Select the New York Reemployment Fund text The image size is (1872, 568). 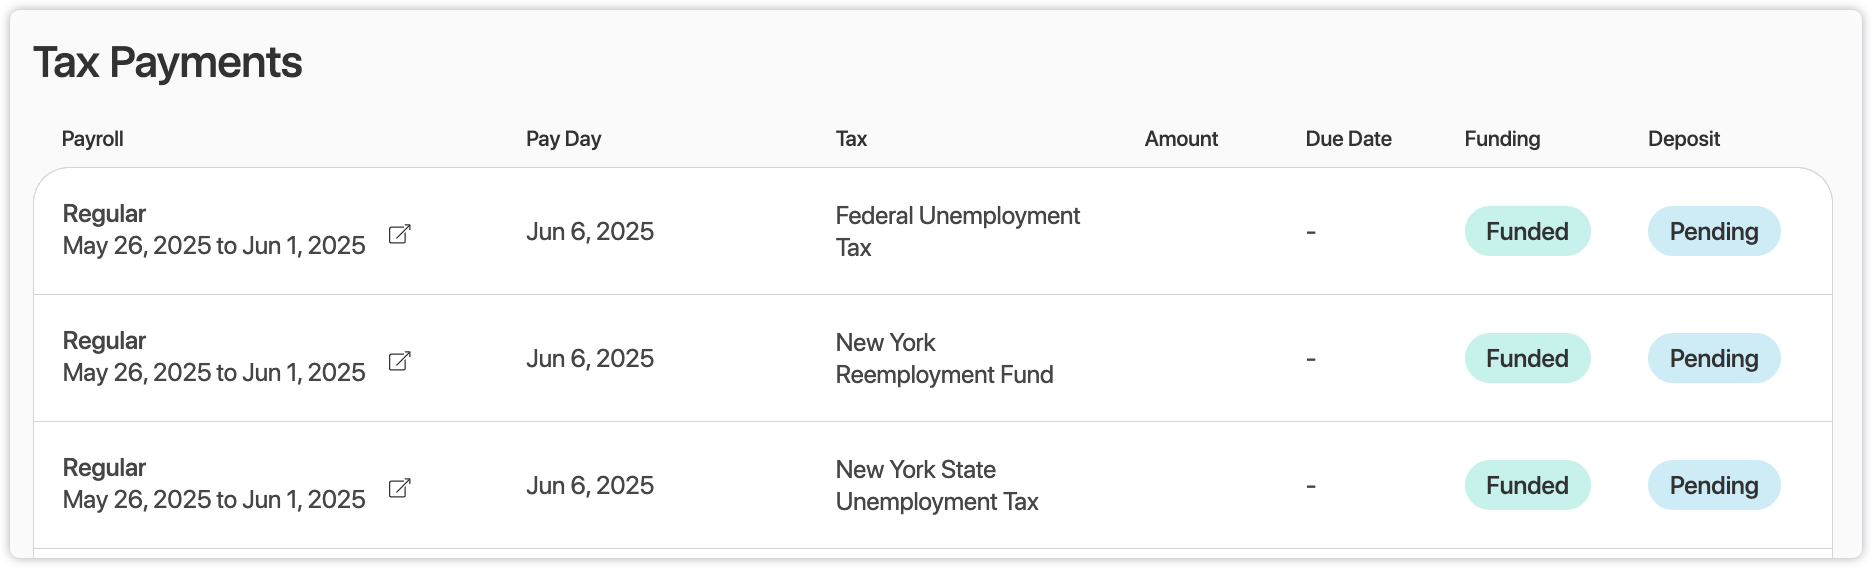(944, 358)
